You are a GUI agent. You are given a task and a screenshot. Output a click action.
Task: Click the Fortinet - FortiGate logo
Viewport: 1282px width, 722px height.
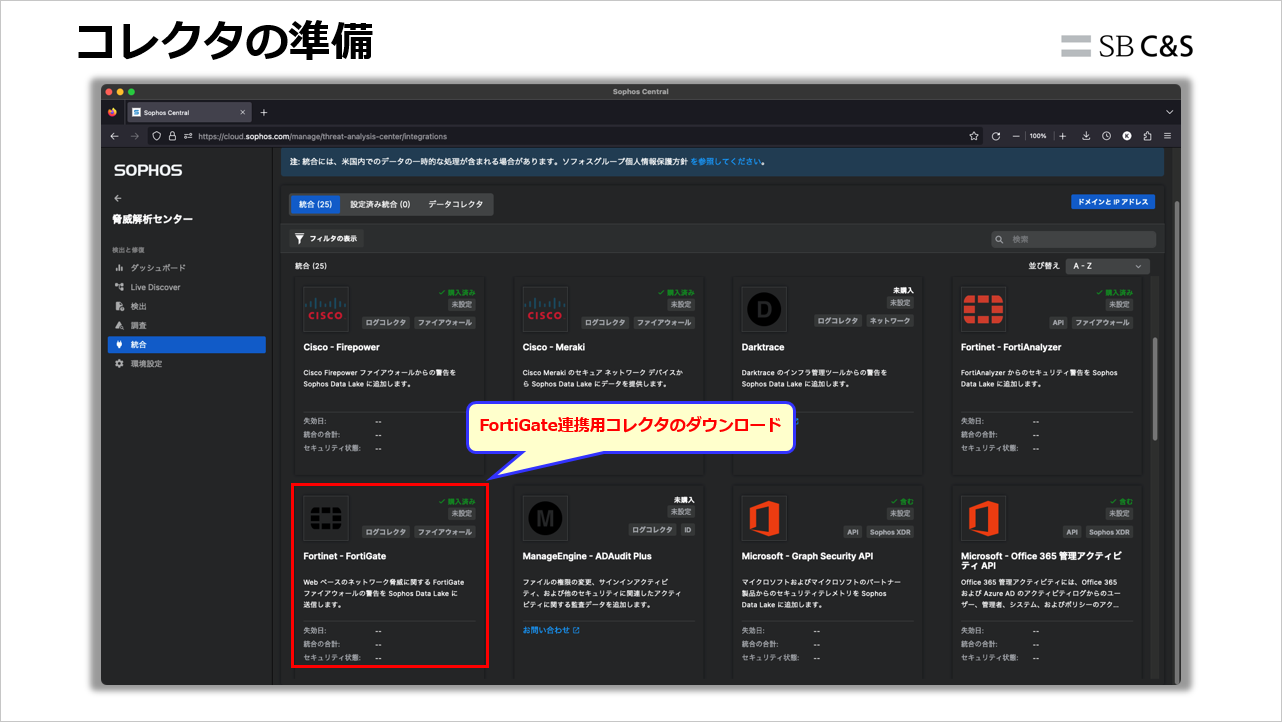pyautogui.click(x=326, y=518)
